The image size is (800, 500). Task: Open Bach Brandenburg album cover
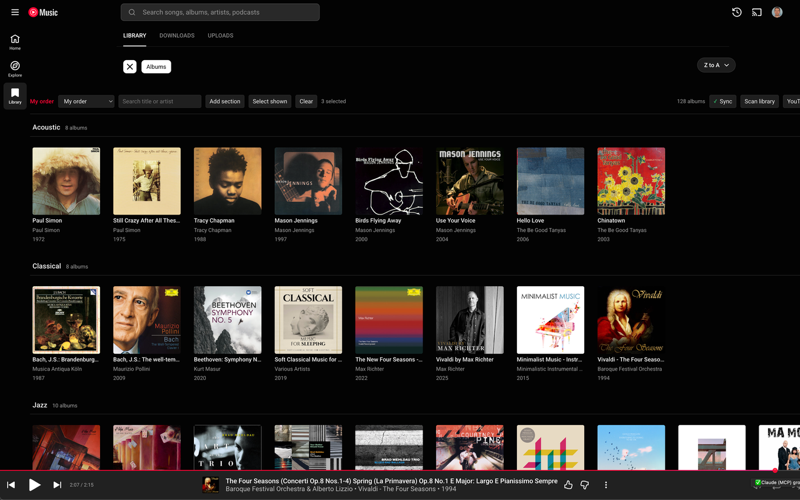[x=66, y=320]
